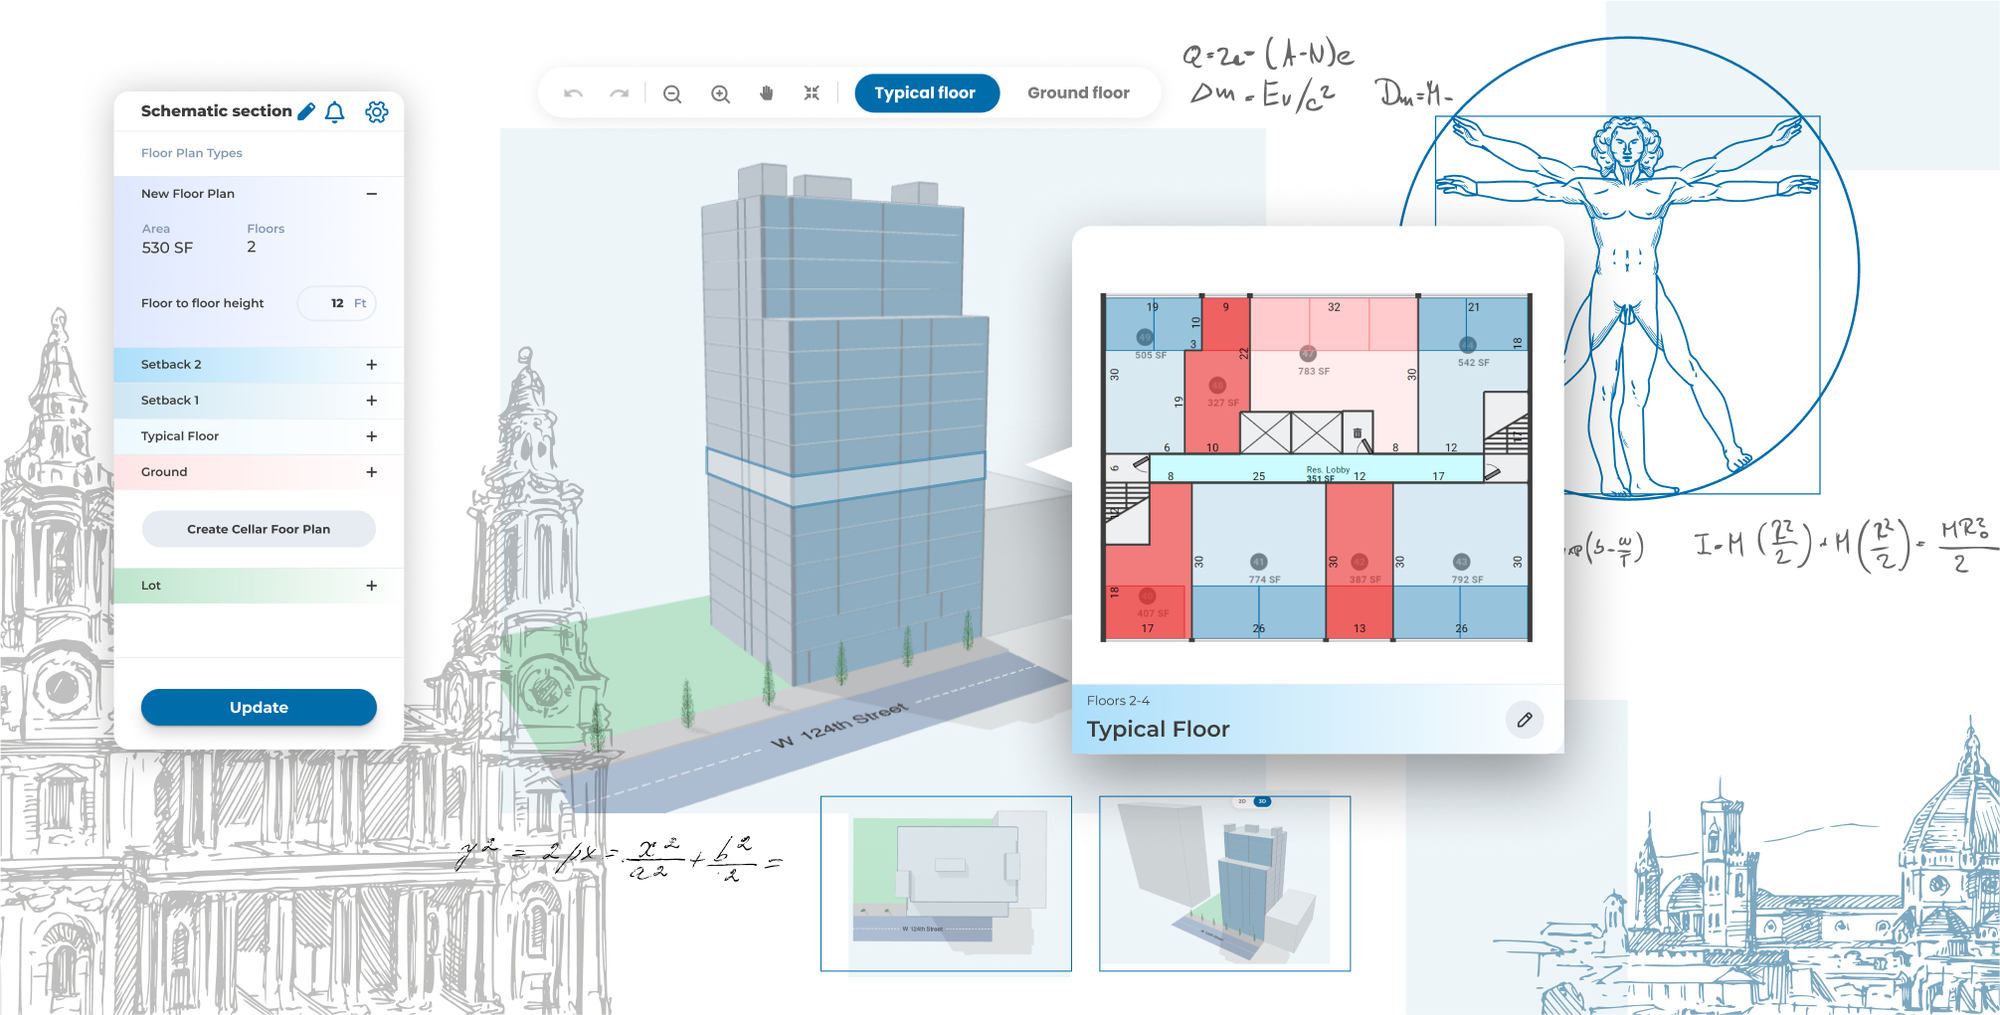Click the undo arrow in toolbar
The width and height of the screenshot is (2000, 1015).
[x=573, y=93]
